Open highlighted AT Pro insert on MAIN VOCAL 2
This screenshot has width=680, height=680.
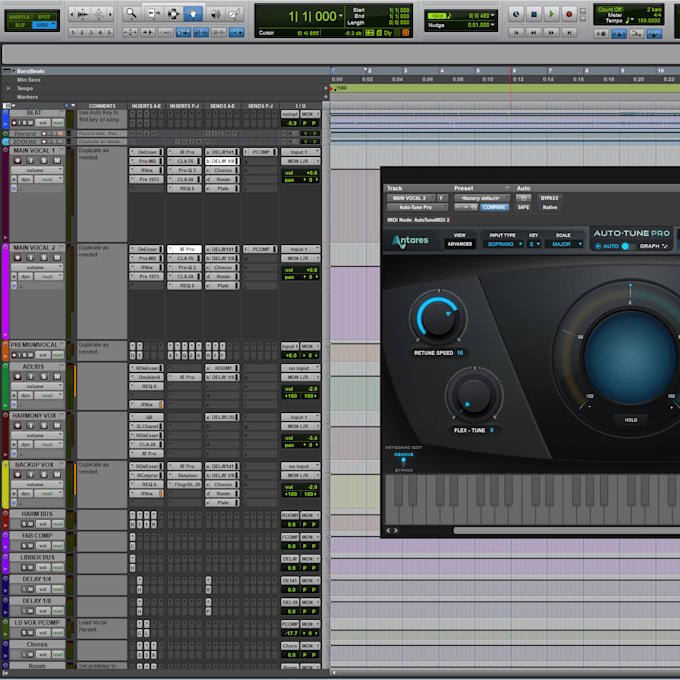coord(185,249)
